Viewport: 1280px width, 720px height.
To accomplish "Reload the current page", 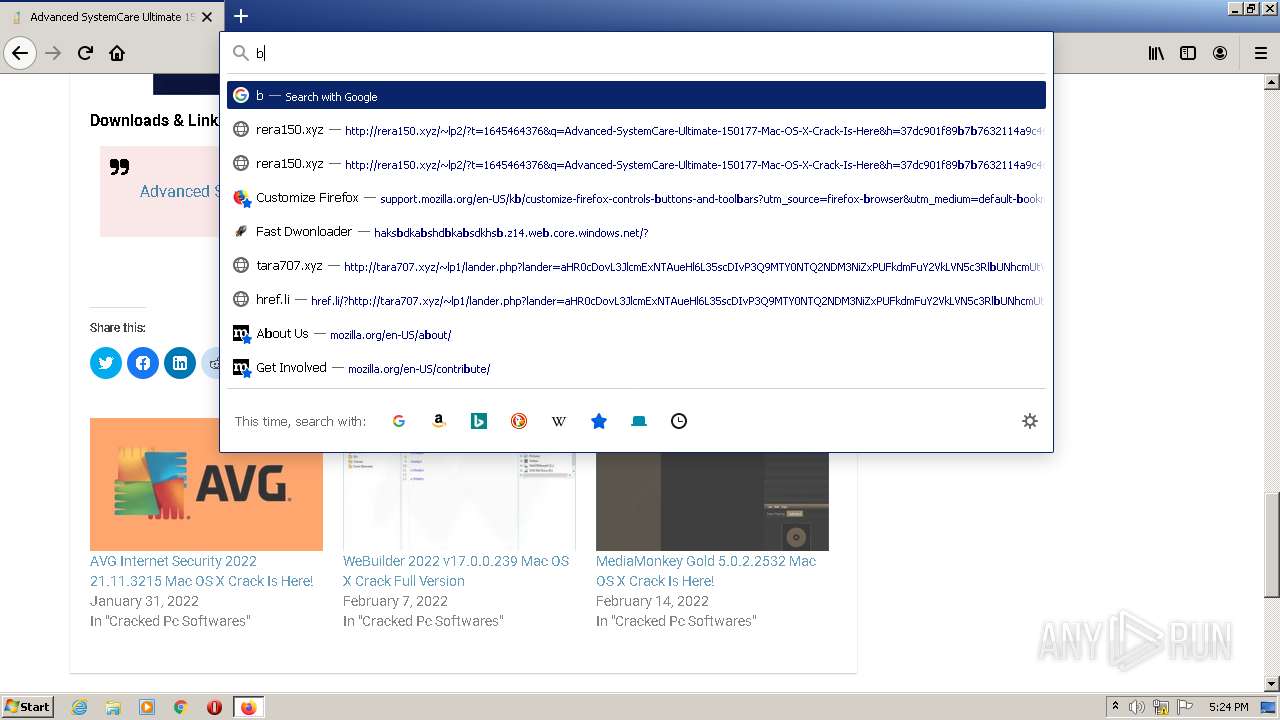I will [x=85, y=53].
